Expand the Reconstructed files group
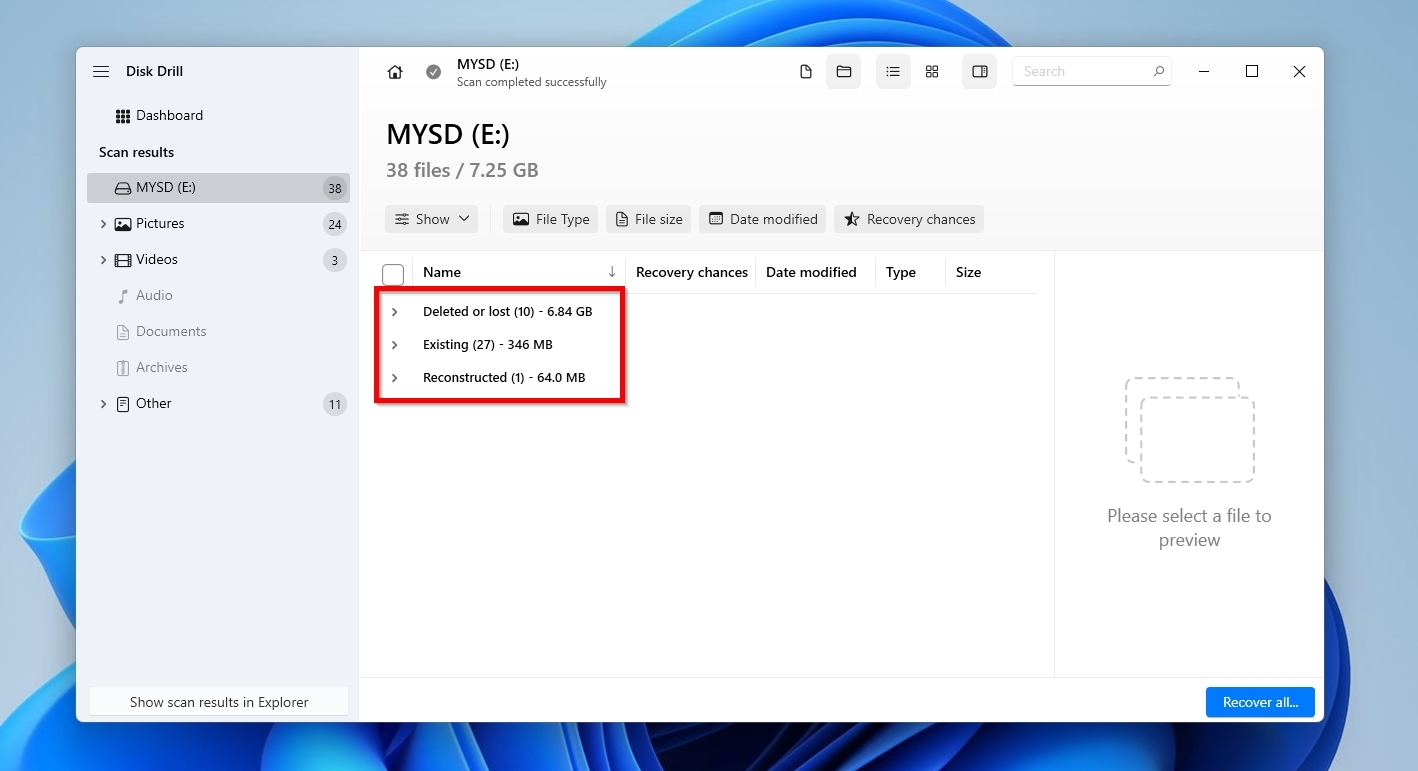The width and height of the screenshot is (1418, 771). [395, 378]
